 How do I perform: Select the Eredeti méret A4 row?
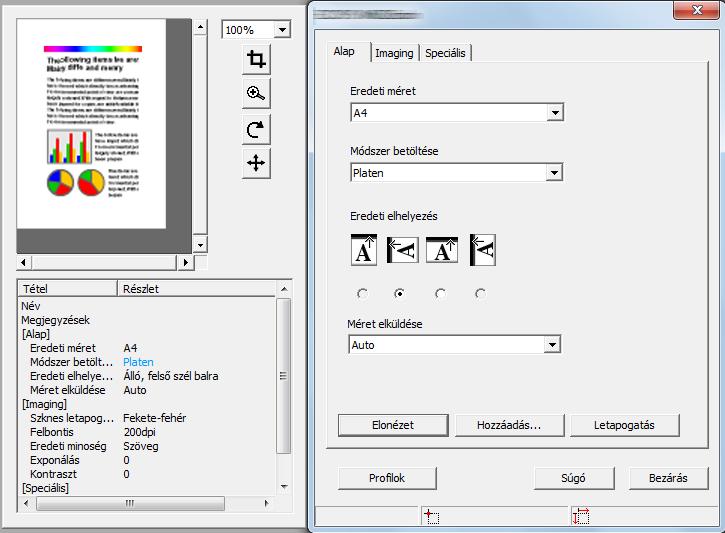[147, 348]
